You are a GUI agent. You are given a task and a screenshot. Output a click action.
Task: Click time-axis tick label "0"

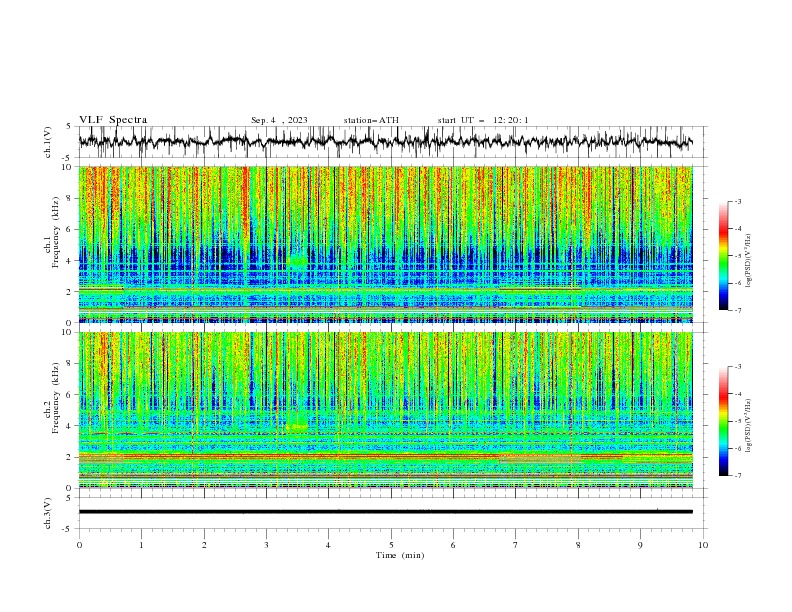(x=79, y=545)
